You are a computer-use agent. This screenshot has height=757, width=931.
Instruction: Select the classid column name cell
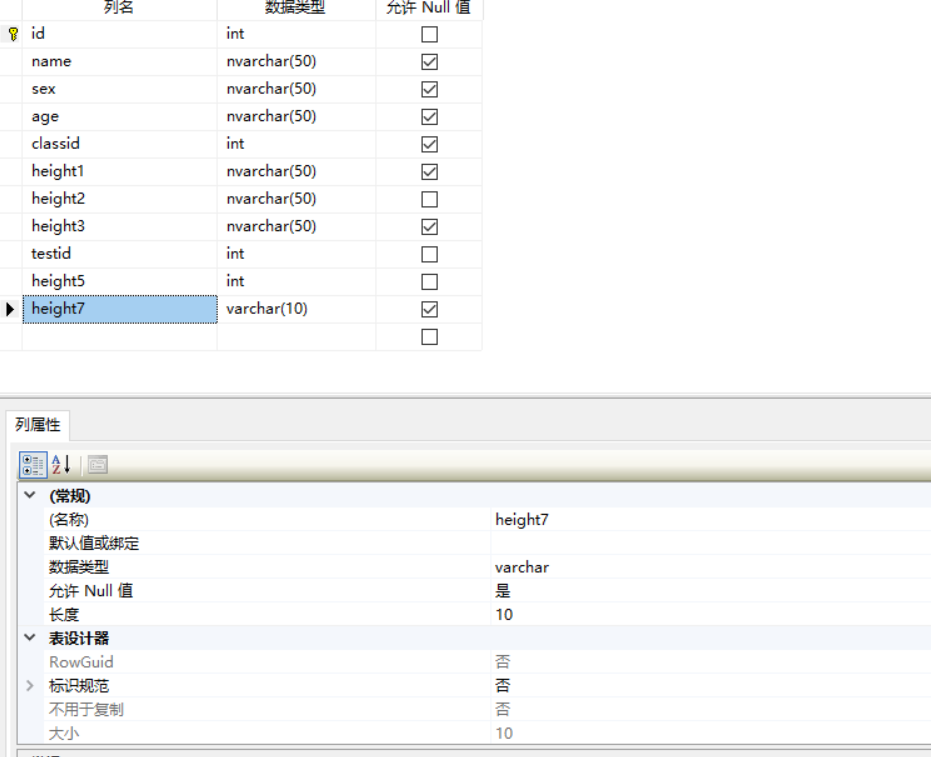click(120, 144)
